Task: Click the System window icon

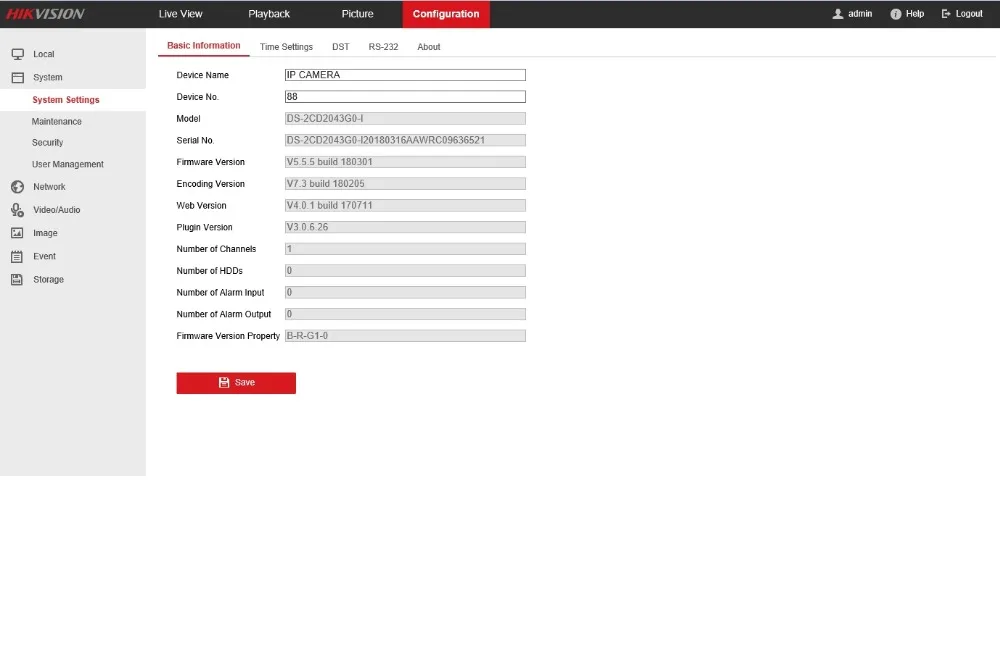Action: 18,77
